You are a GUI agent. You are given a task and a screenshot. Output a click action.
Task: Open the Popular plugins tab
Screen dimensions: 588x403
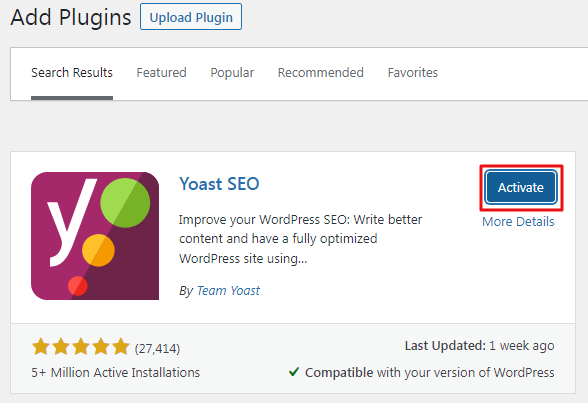232,73
